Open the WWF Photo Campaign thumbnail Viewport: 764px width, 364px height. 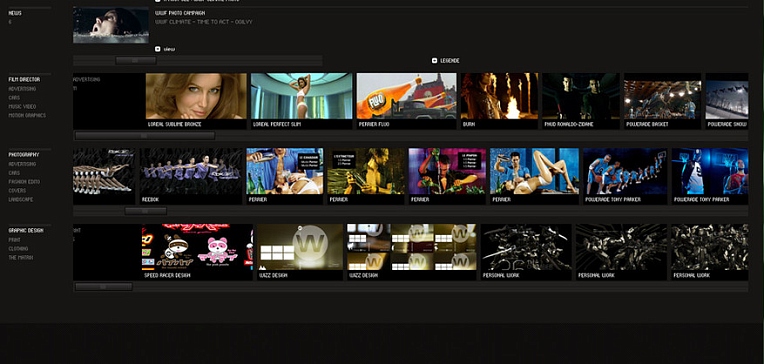click(111, 25)
